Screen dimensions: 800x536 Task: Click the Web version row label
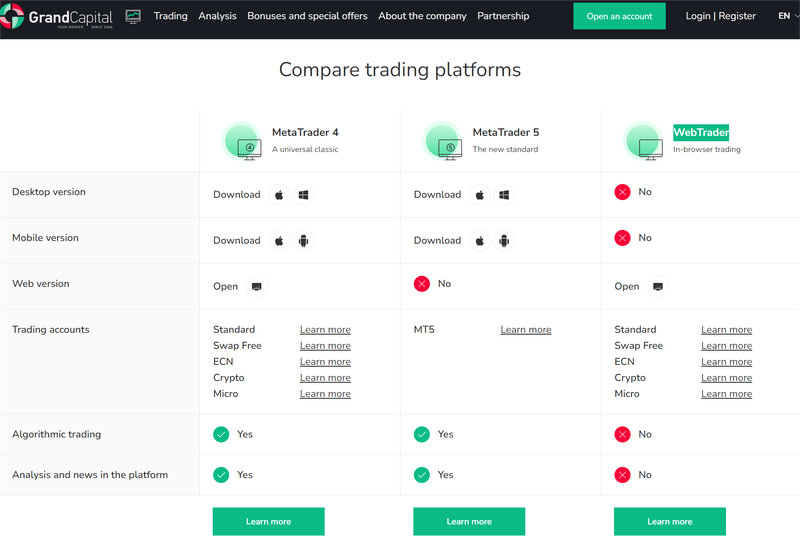pos(41,284)
